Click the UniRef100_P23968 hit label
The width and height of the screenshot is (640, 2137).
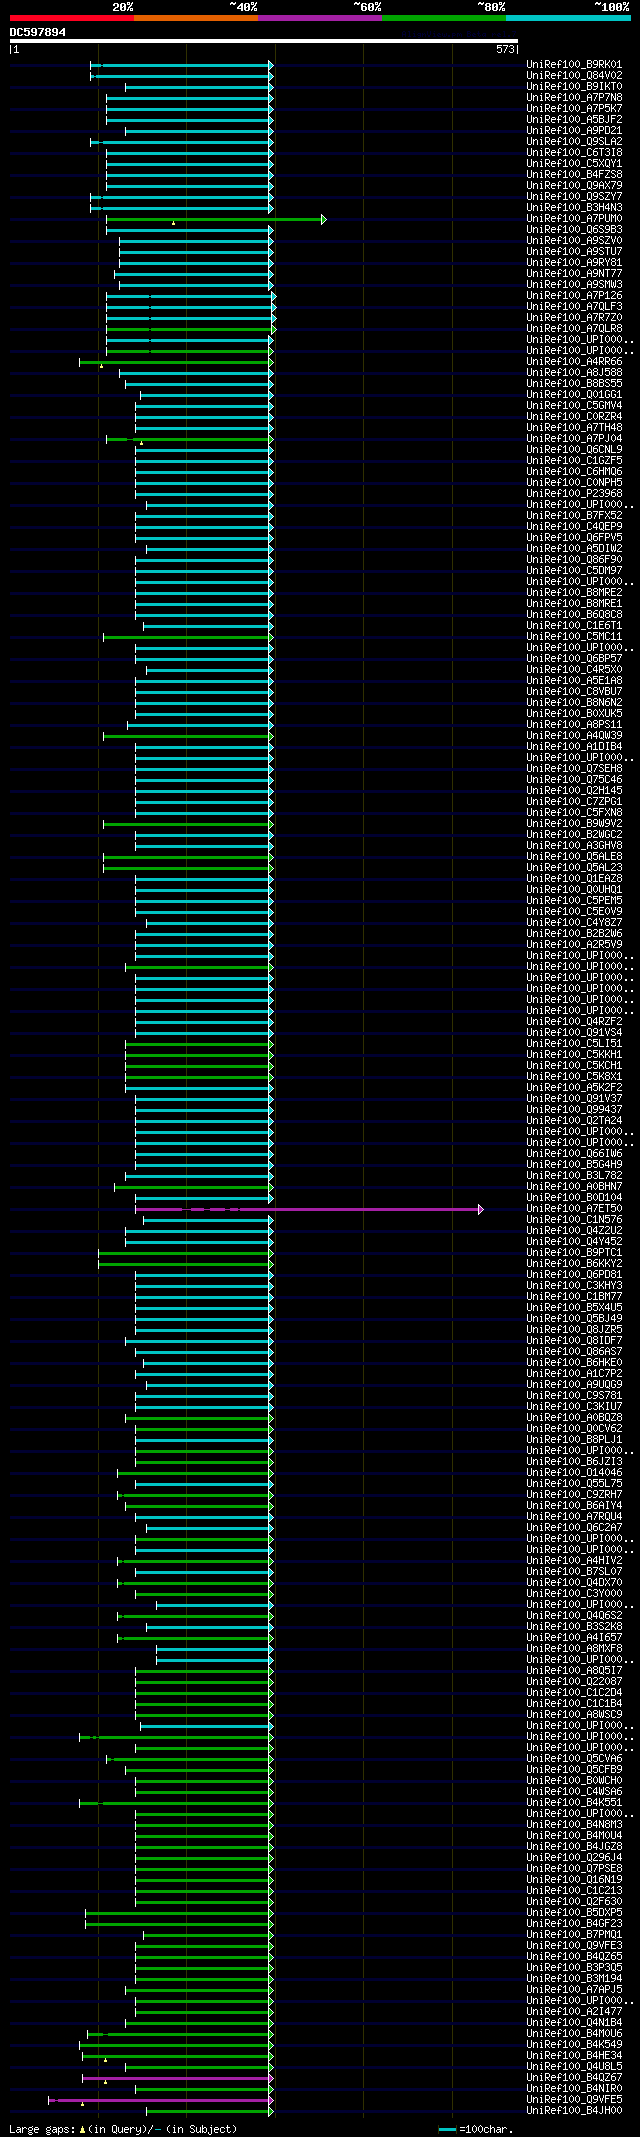point(574,494)
